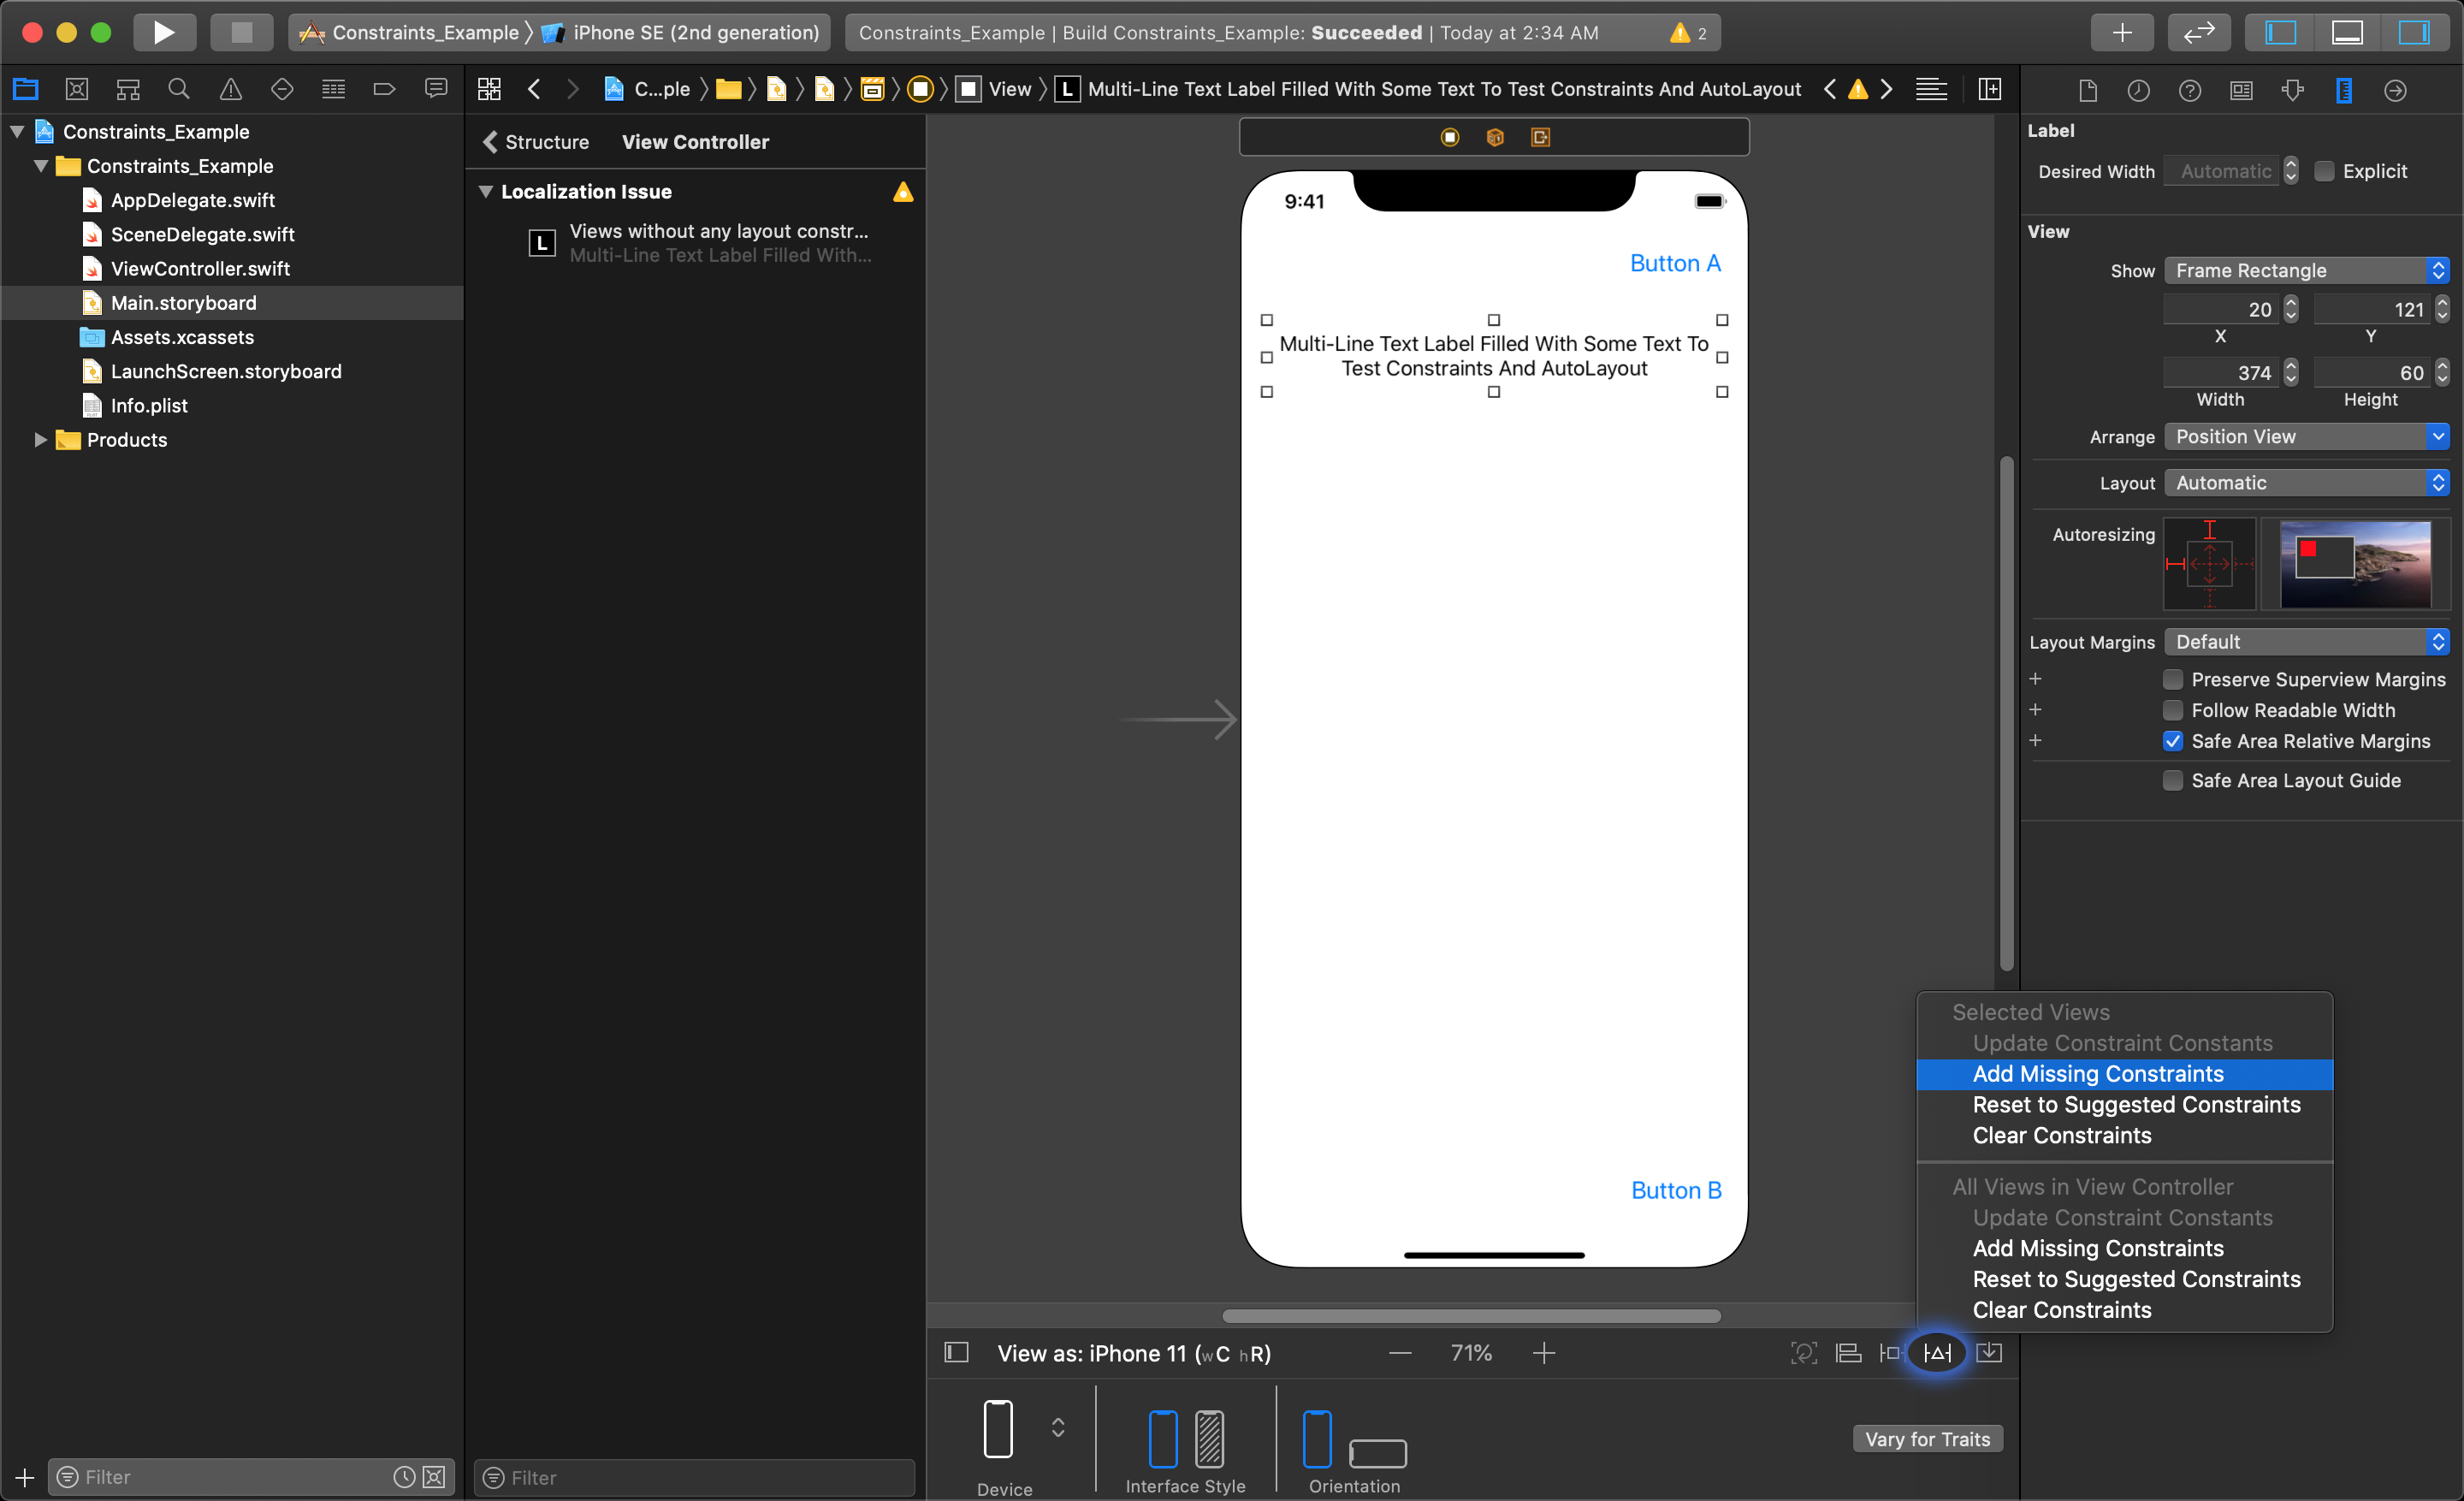Viewport: 2464px width, 1501px height.
Task: Expand the Show Frame Rectangle dropdown
Action: coord(2437,270)
